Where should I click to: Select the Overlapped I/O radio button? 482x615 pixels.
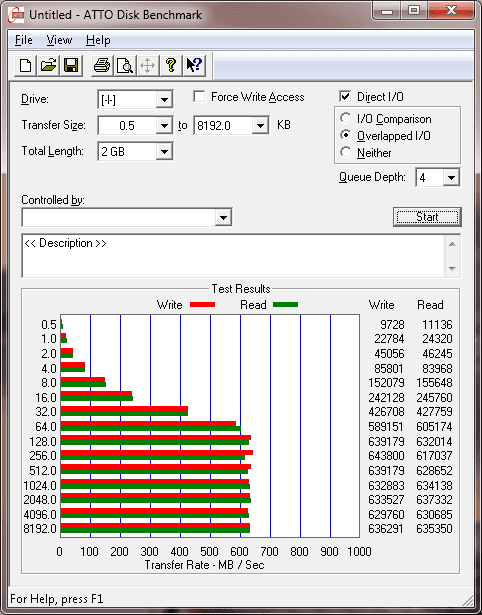346,135
